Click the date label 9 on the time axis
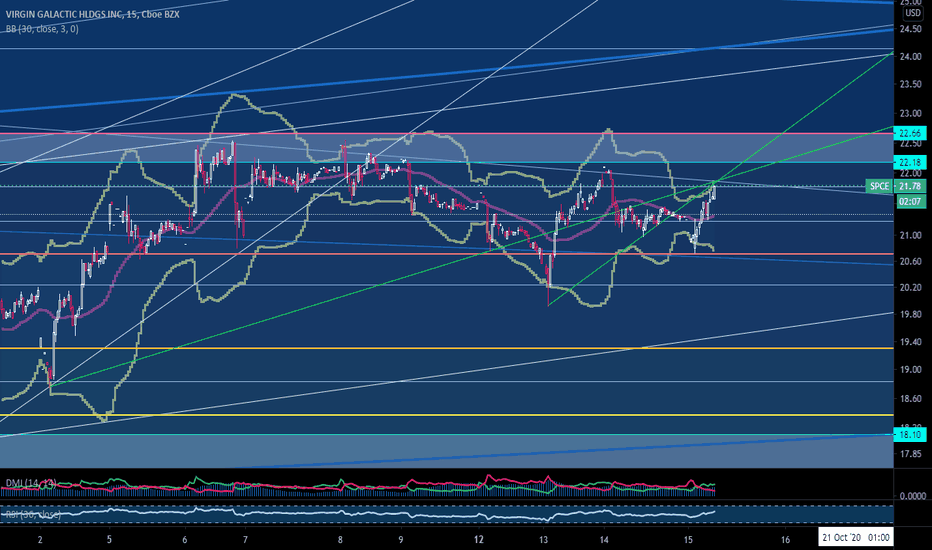Image resolution: width=932 pixels, height=550 pixels. [x=401, y=540]
